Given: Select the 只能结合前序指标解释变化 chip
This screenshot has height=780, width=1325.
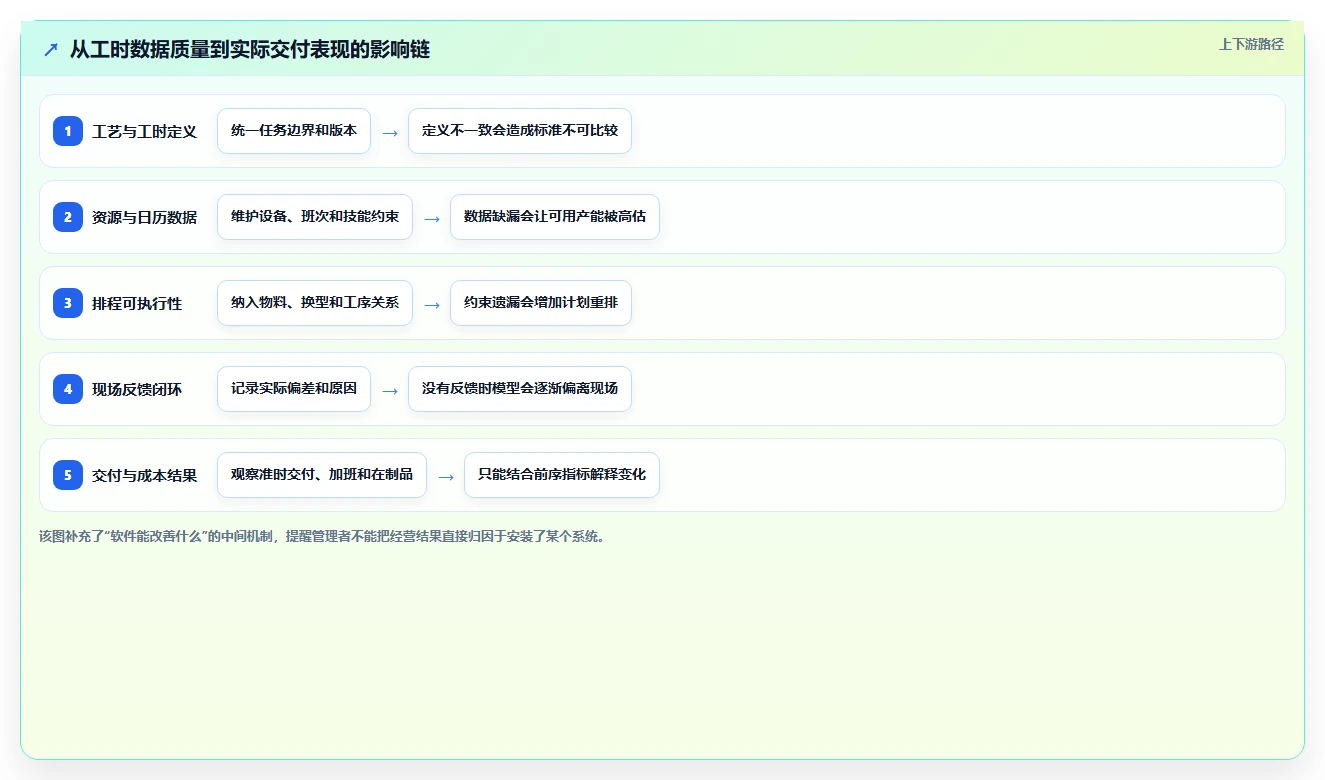Looking at the screenshot, I should 562,475.
